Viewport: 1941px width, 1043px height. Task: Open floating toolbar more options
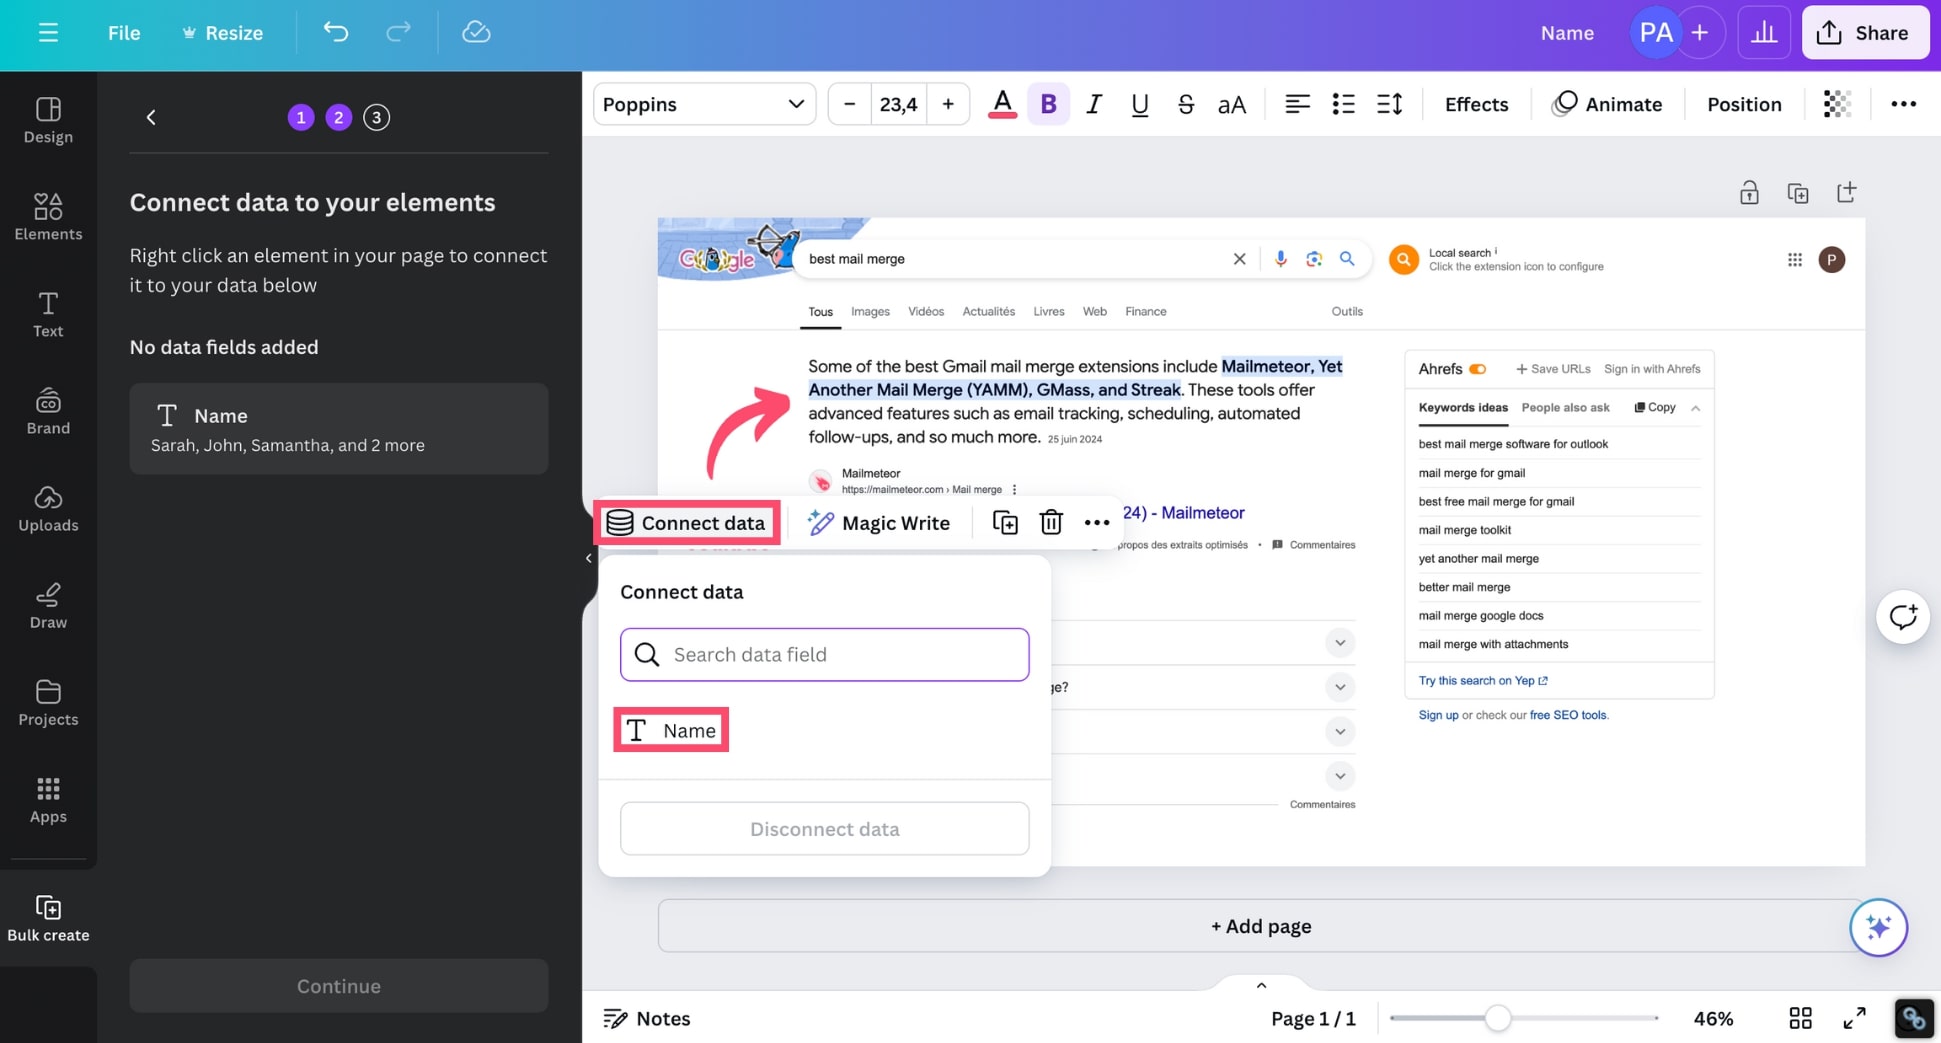[x=1097, y=522]
